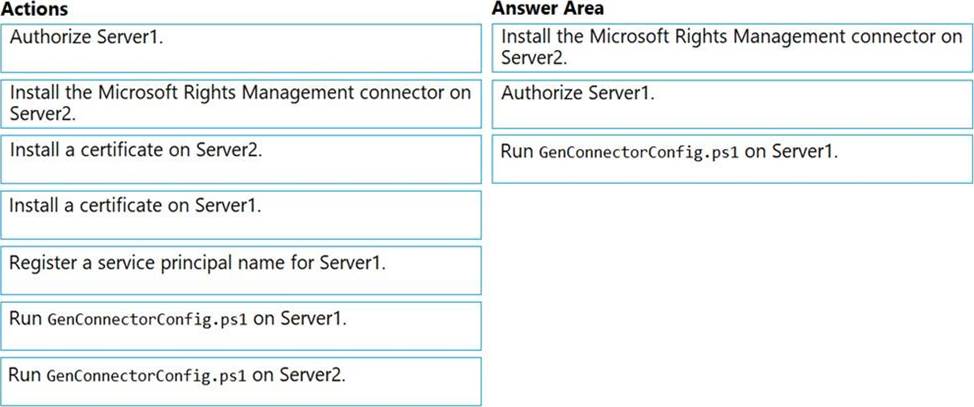This screenshot has height=407, width=974.
Task: Click the "Actions" column heading
Action: click(35, 9)
